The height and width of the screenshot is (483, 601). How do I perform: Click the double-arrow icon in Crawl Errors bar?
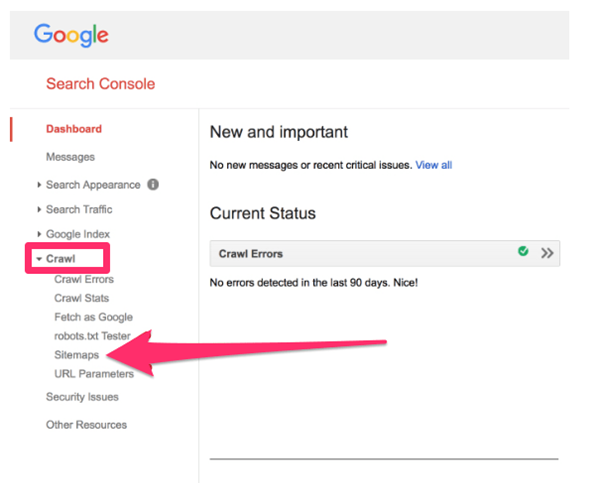pos(547,253)
